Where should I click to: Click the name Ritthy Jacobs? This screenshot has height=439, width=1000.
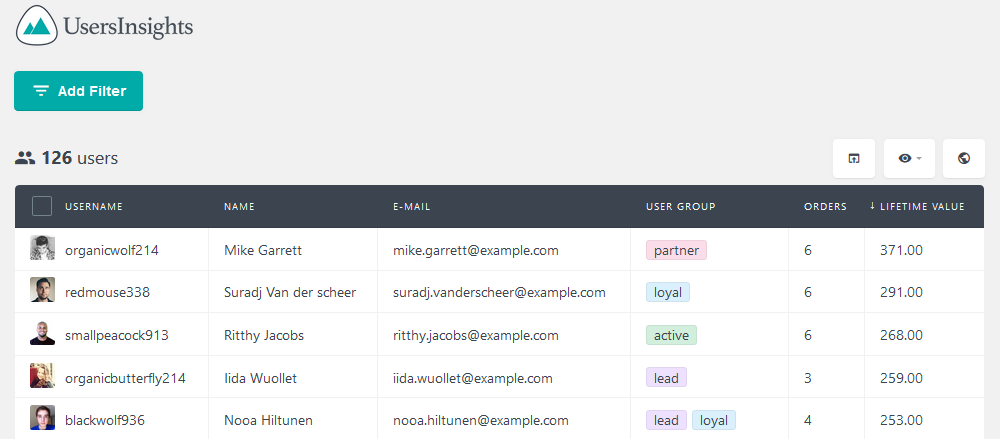(x=264, y=336)
